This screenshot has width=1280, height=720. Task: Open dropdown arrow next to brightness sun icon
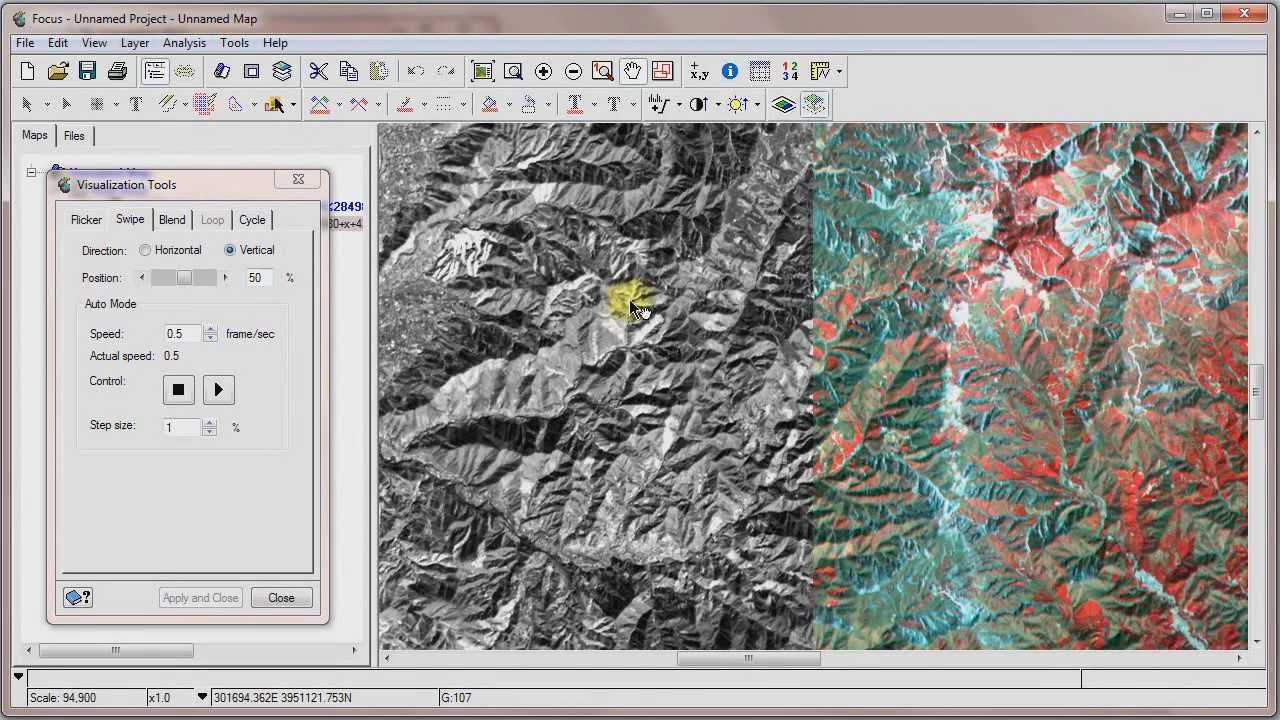point(757,105)
